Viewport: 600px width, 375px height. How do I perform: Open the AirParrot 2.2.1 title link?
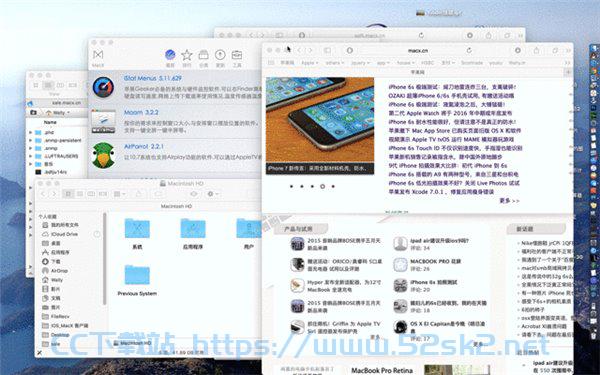tap(143, 147)
